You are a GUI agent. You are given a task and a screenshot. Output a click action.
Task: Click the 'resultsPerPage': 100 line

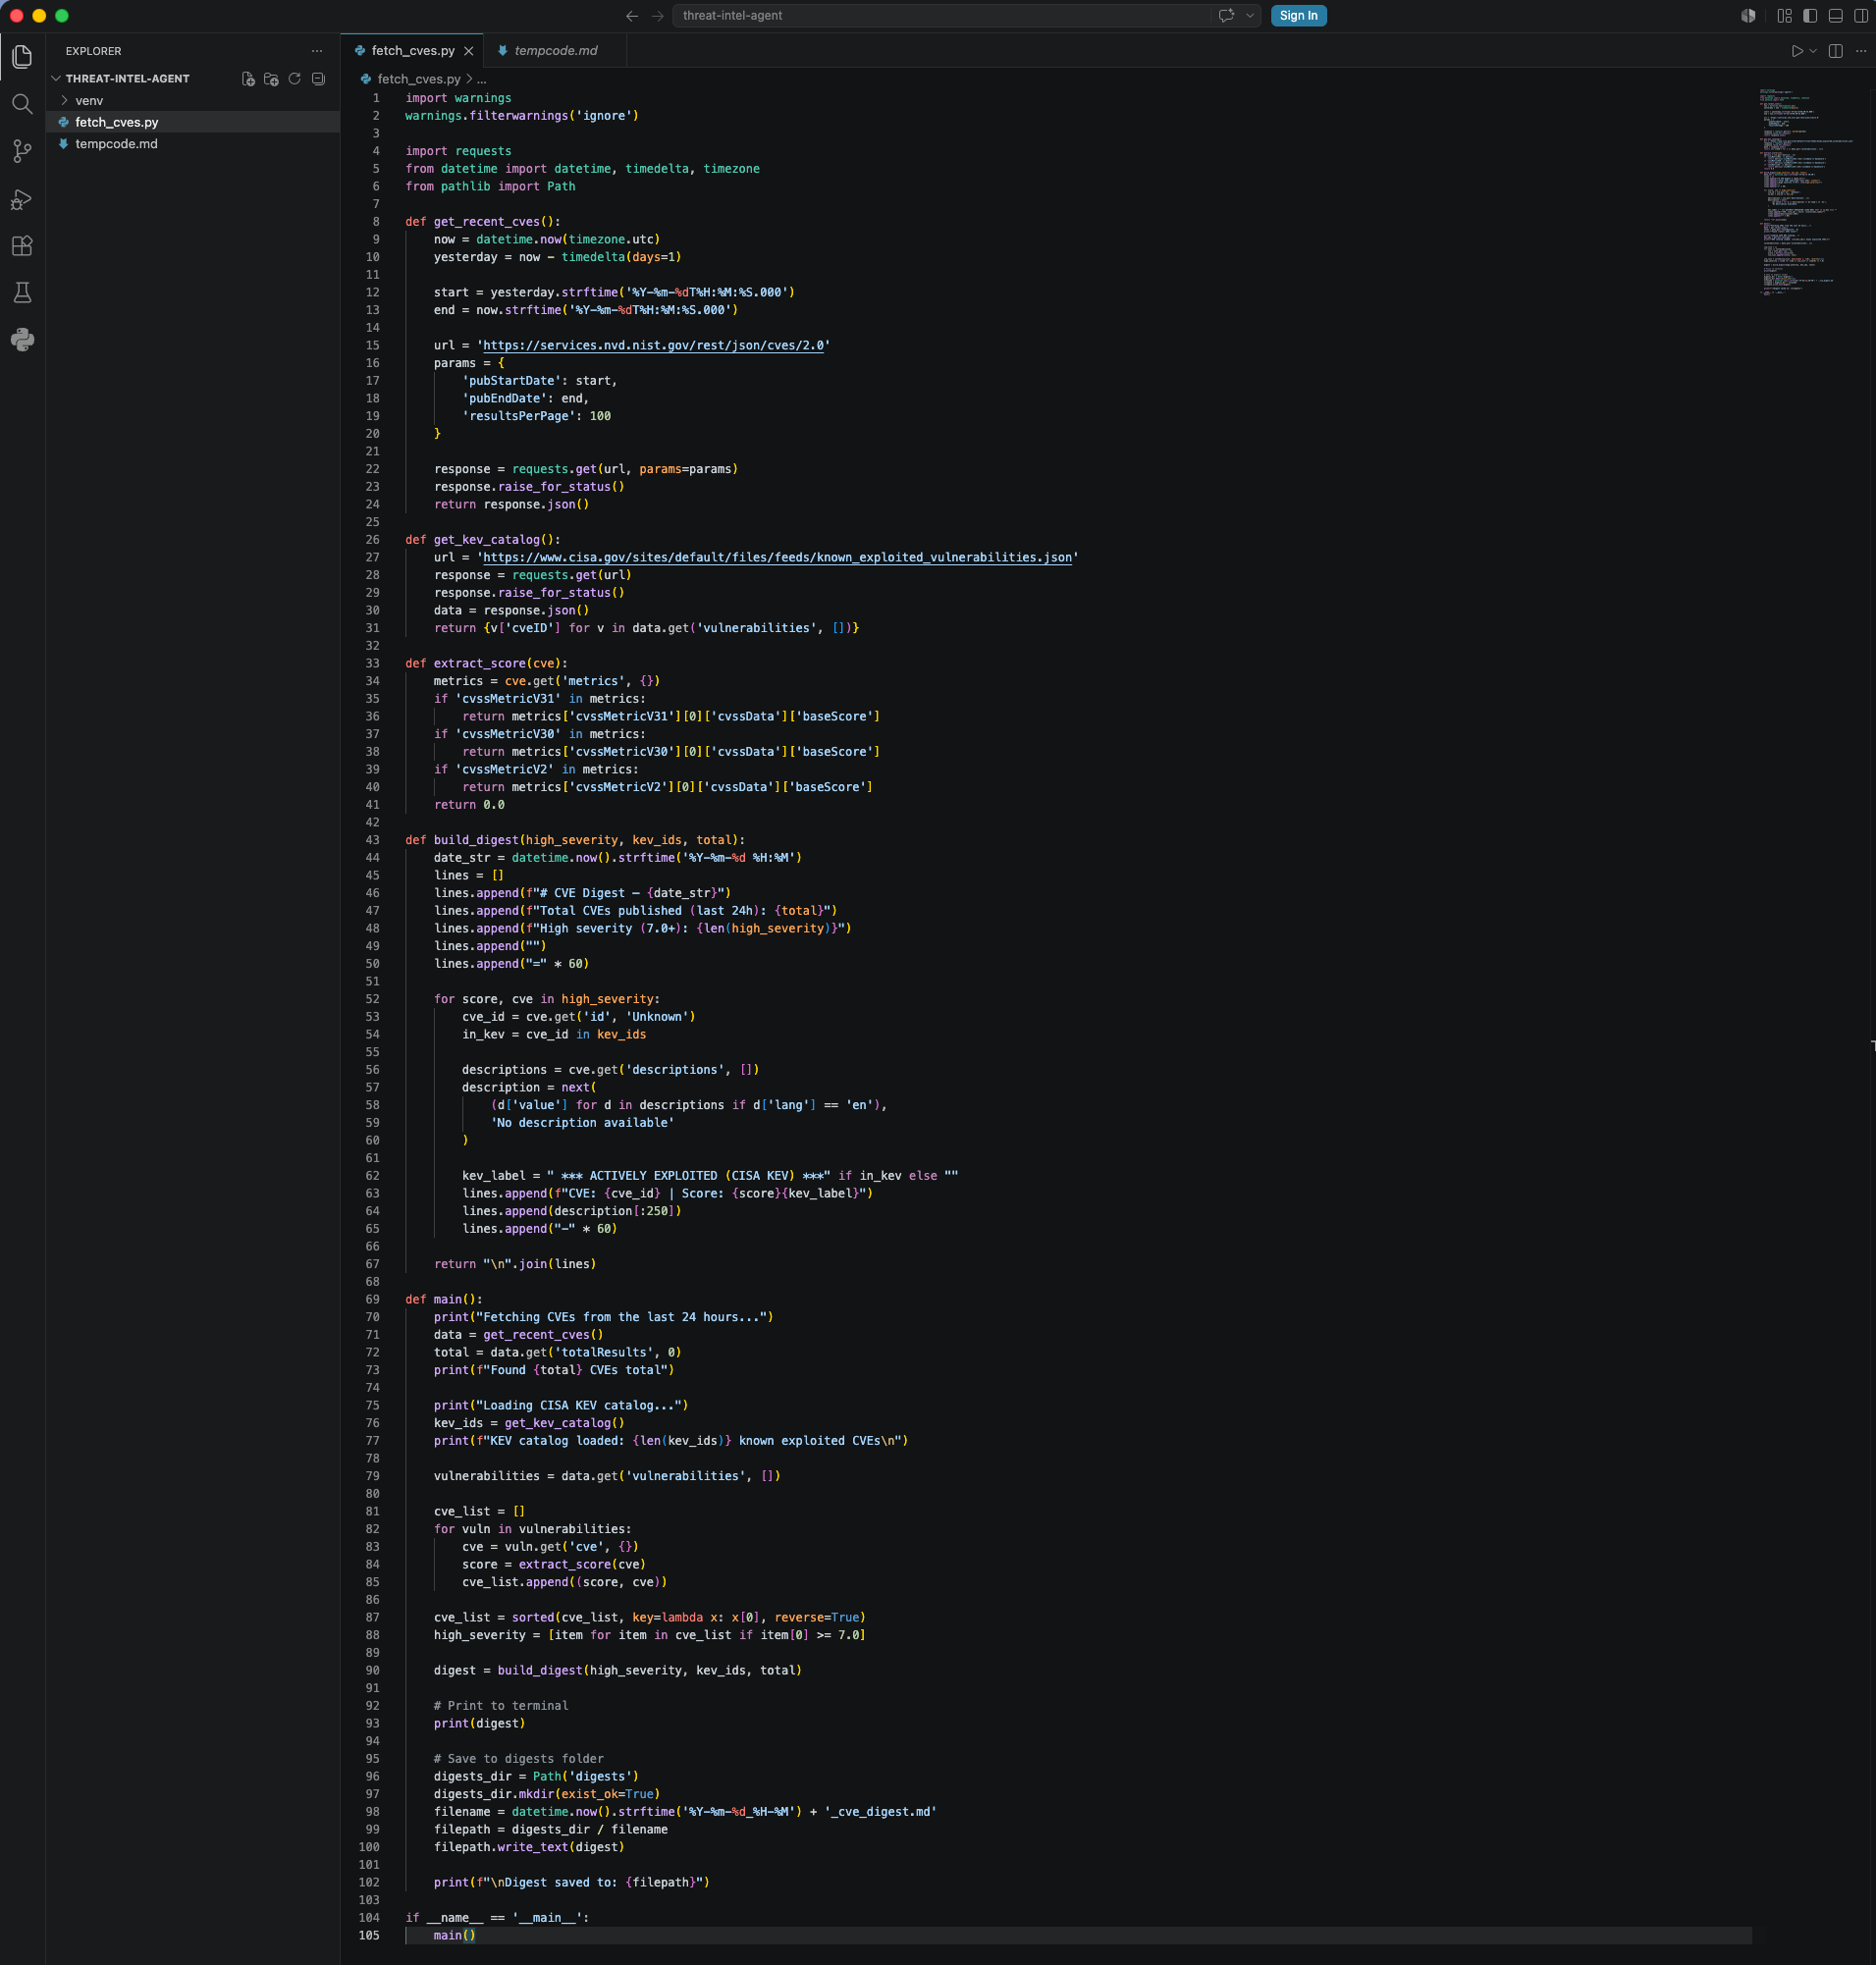click(x=536, y=416)
